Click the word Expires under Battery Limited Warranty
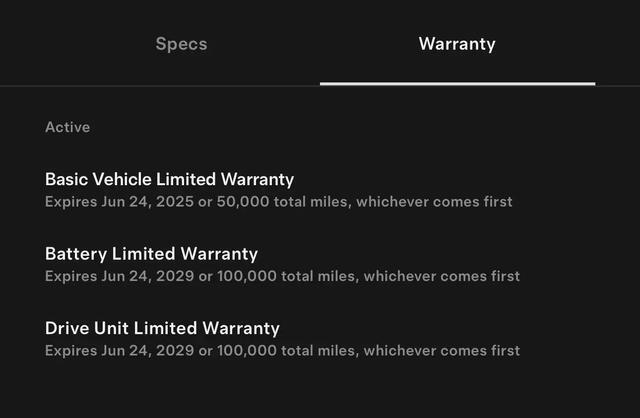The height and width of the screenshot is (418, 640). coord(70,276)
